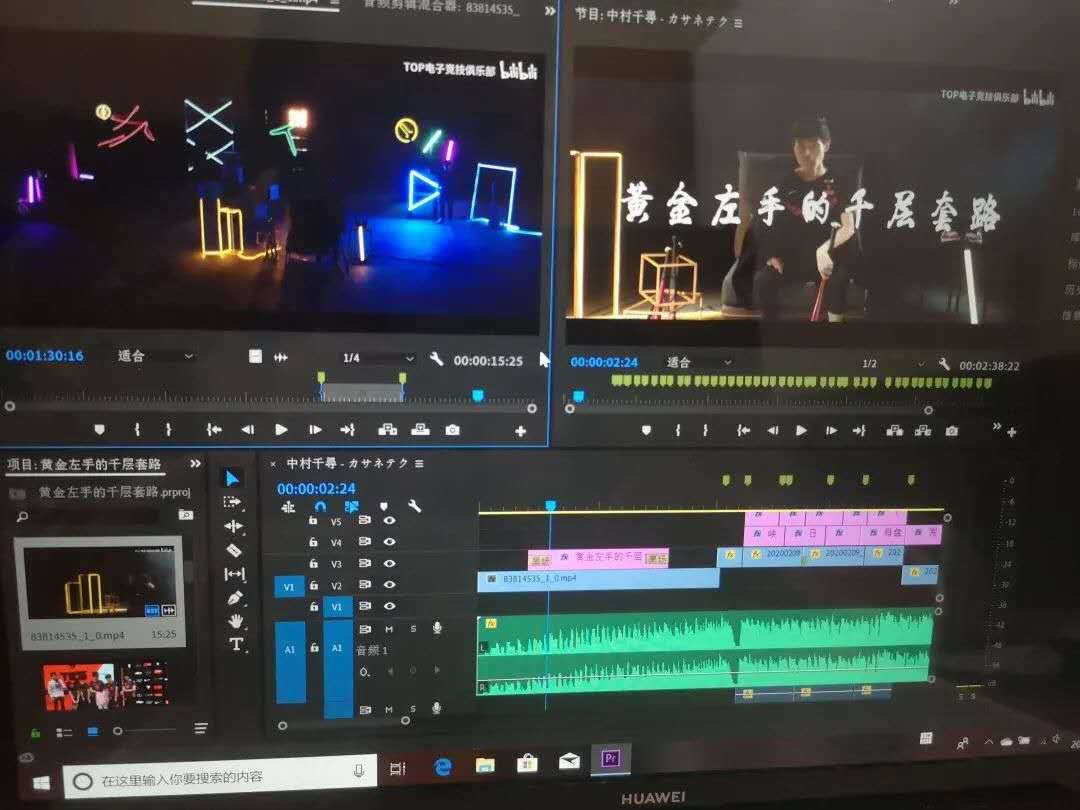Click Export Frame camera icon in Source monitor

point(453,430)
